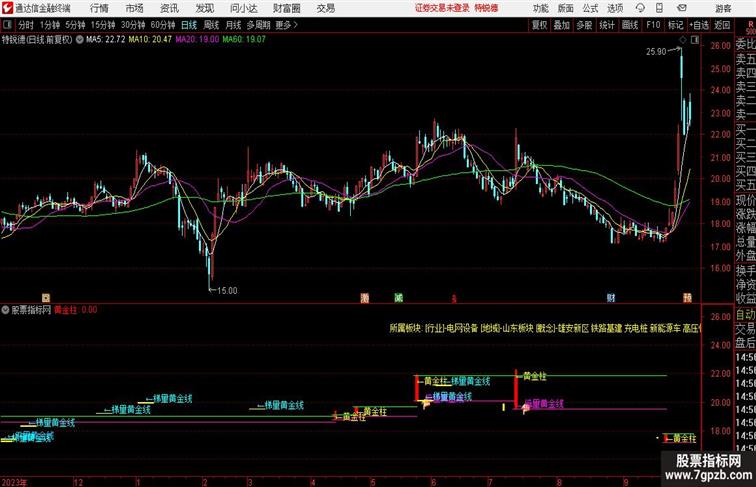Click the 多股 multi-stock button
The height and width of the screenshot is (487, 756).
coord(584,25)
